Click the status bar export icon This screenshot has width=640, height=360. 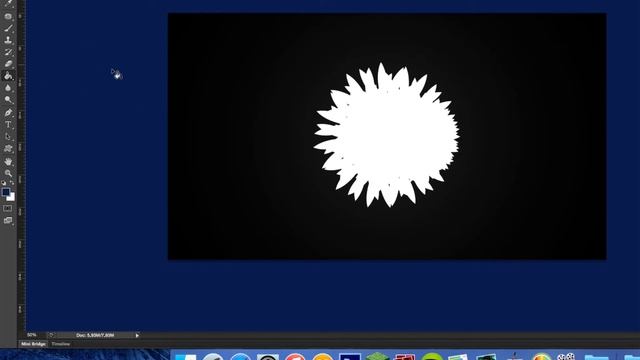[x=51, y=335]
